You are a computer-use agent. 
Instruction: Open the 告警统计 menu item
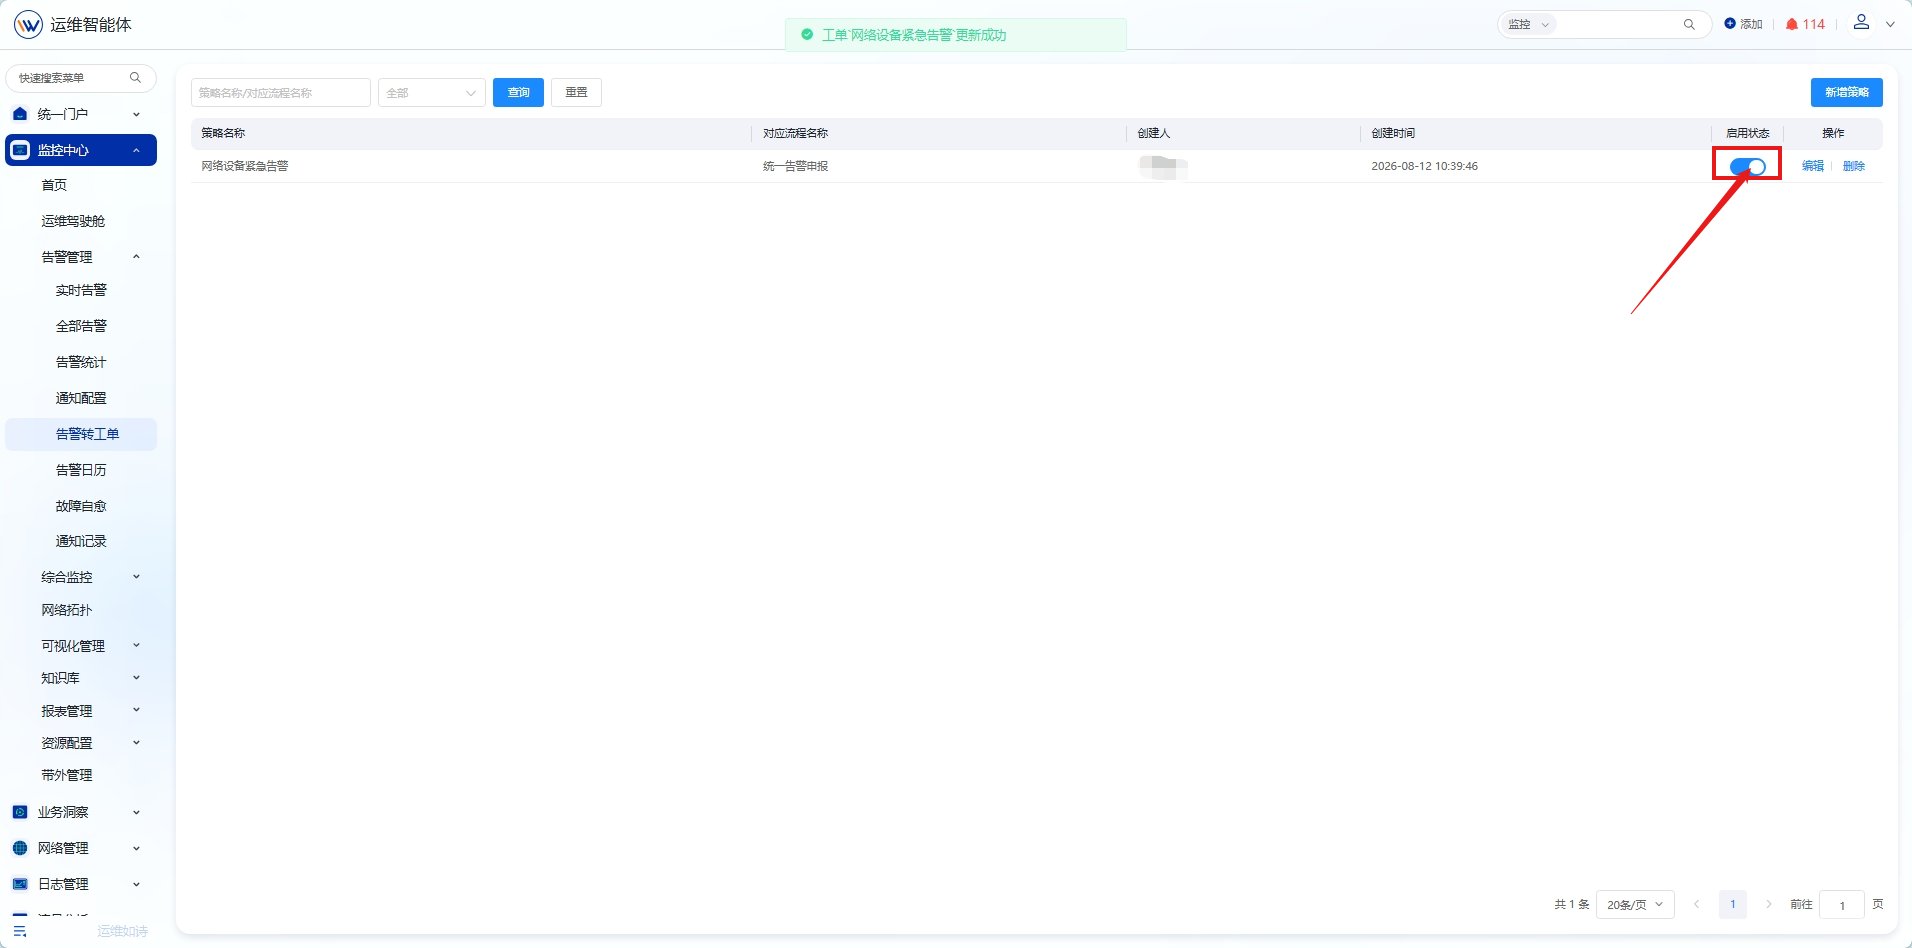[x=81, y=362]
